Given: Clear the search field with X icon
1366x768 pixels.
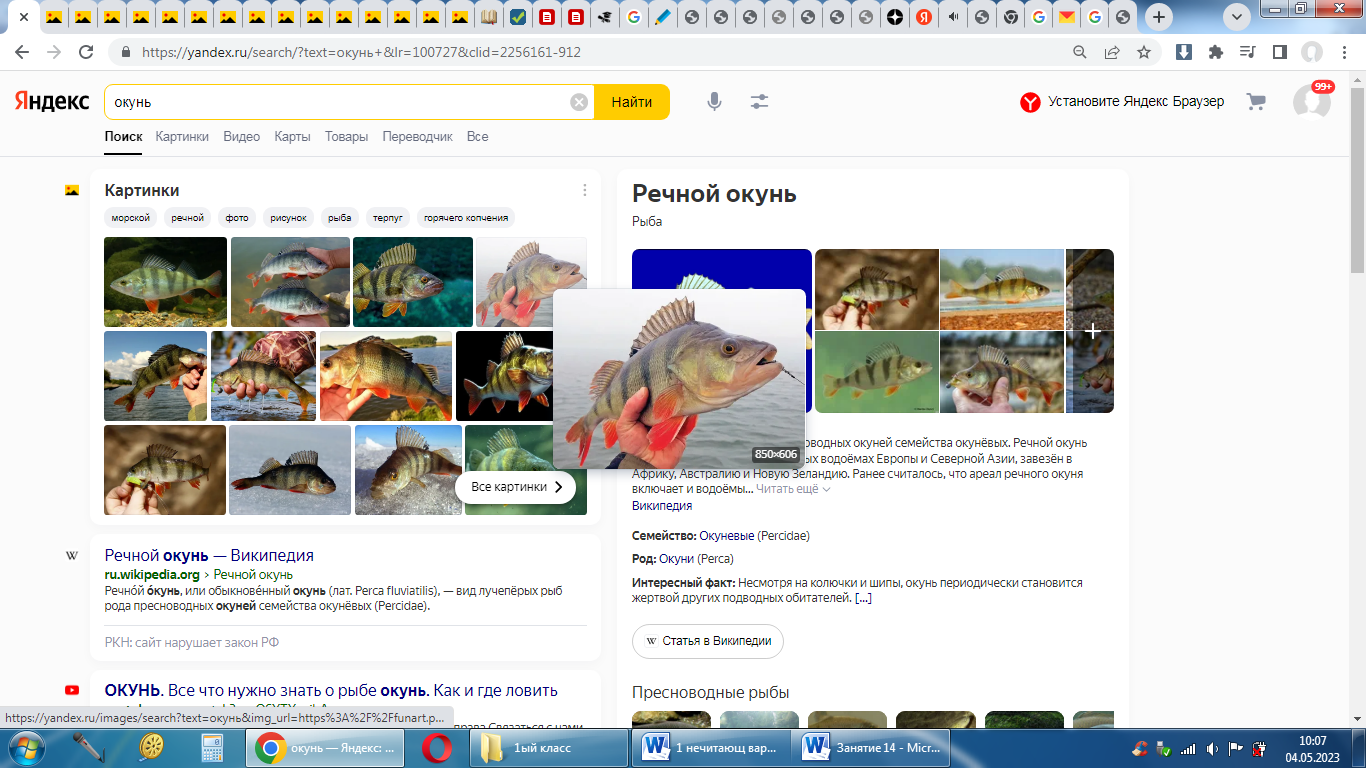Looking at the screenshot, I should (x=579, y=102).
